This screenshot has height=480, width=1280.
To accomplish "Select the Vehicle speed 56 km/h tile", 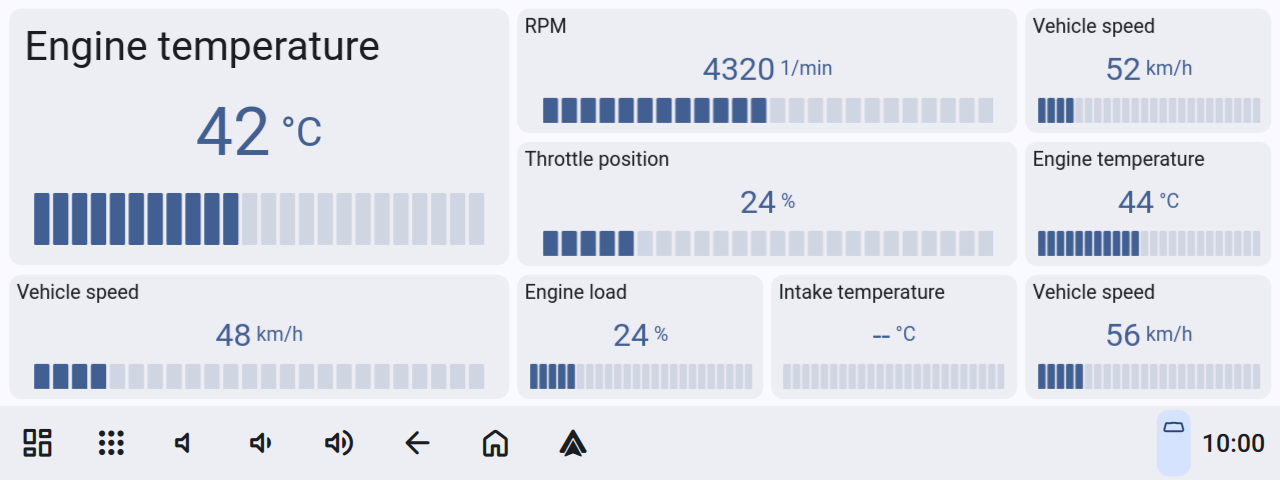I will [x=1148, y=336].
